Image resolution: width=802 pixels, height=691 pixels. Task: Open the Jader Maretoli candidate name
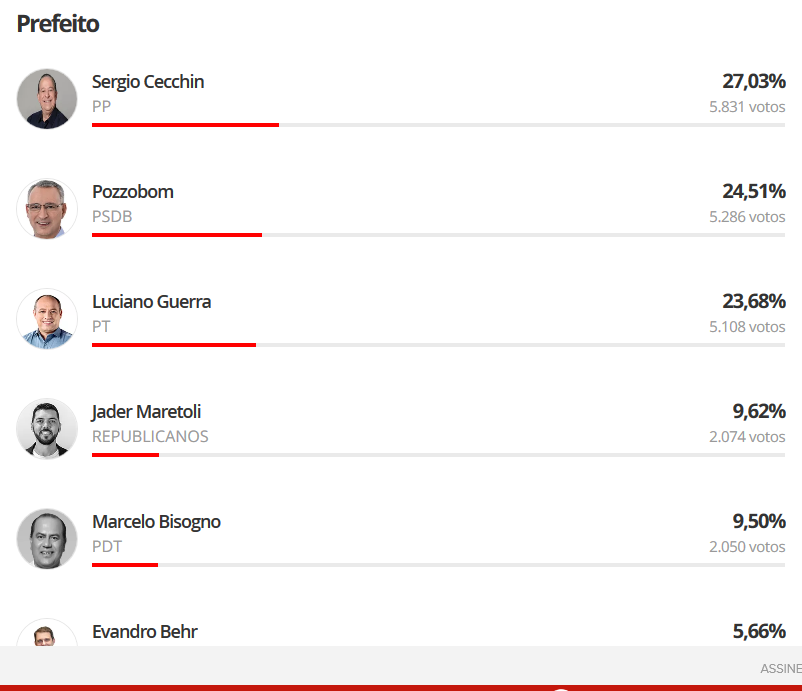[146, 412]
